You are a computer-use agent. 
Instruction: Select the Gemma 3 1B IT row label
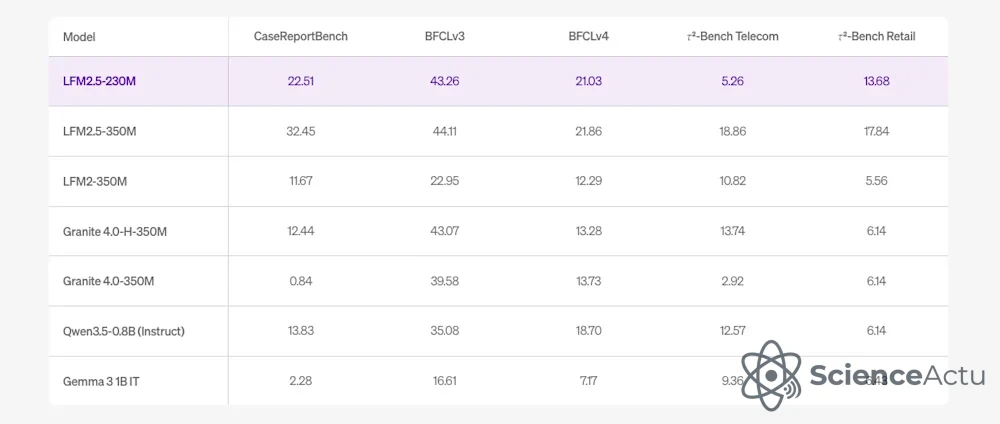point(99,381)
